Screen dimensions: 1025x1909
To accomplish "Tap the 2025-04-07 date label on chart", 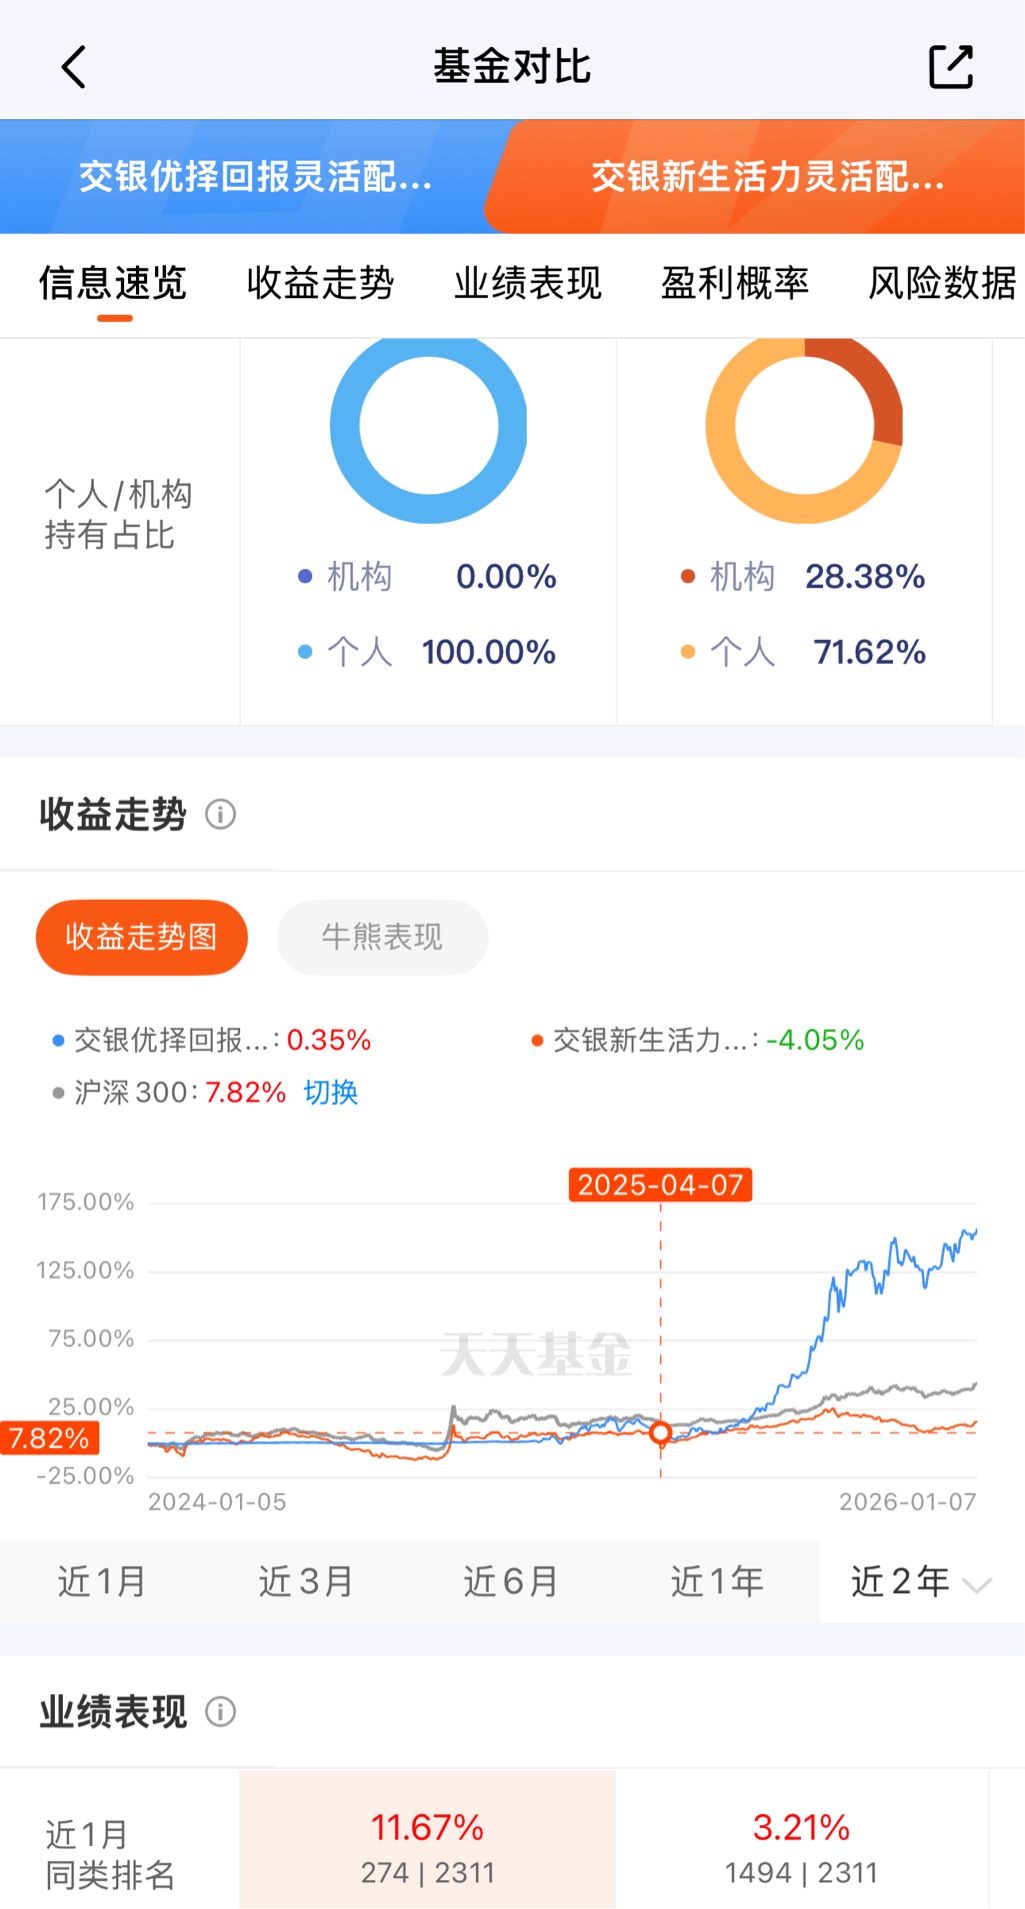I will [x=660, y=1185].
